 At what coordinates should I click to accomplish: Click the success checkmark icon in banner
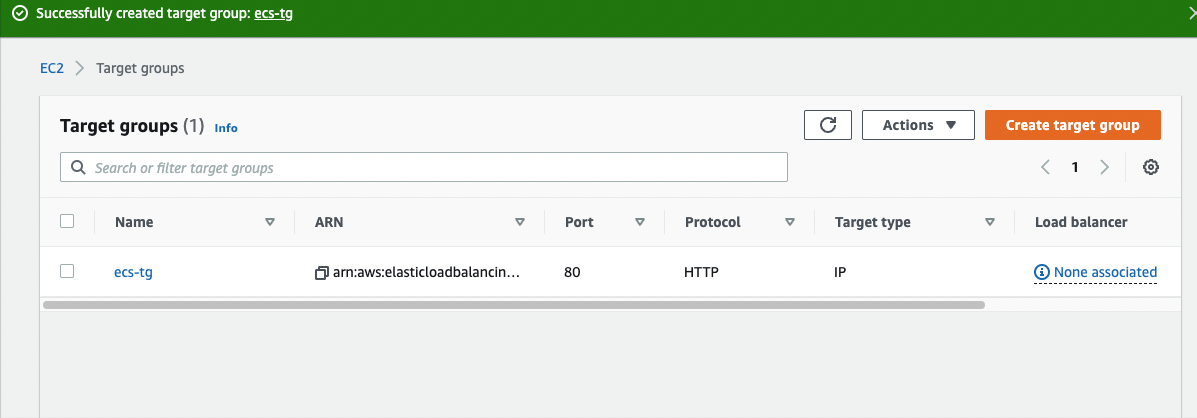(x=20, y=14)
